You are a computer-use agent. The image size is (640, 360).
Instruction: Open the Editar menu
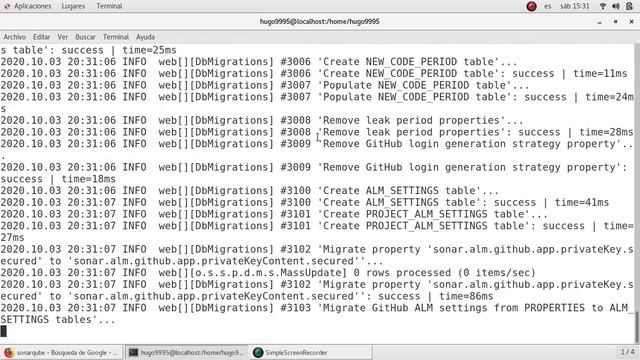(41, 37)
